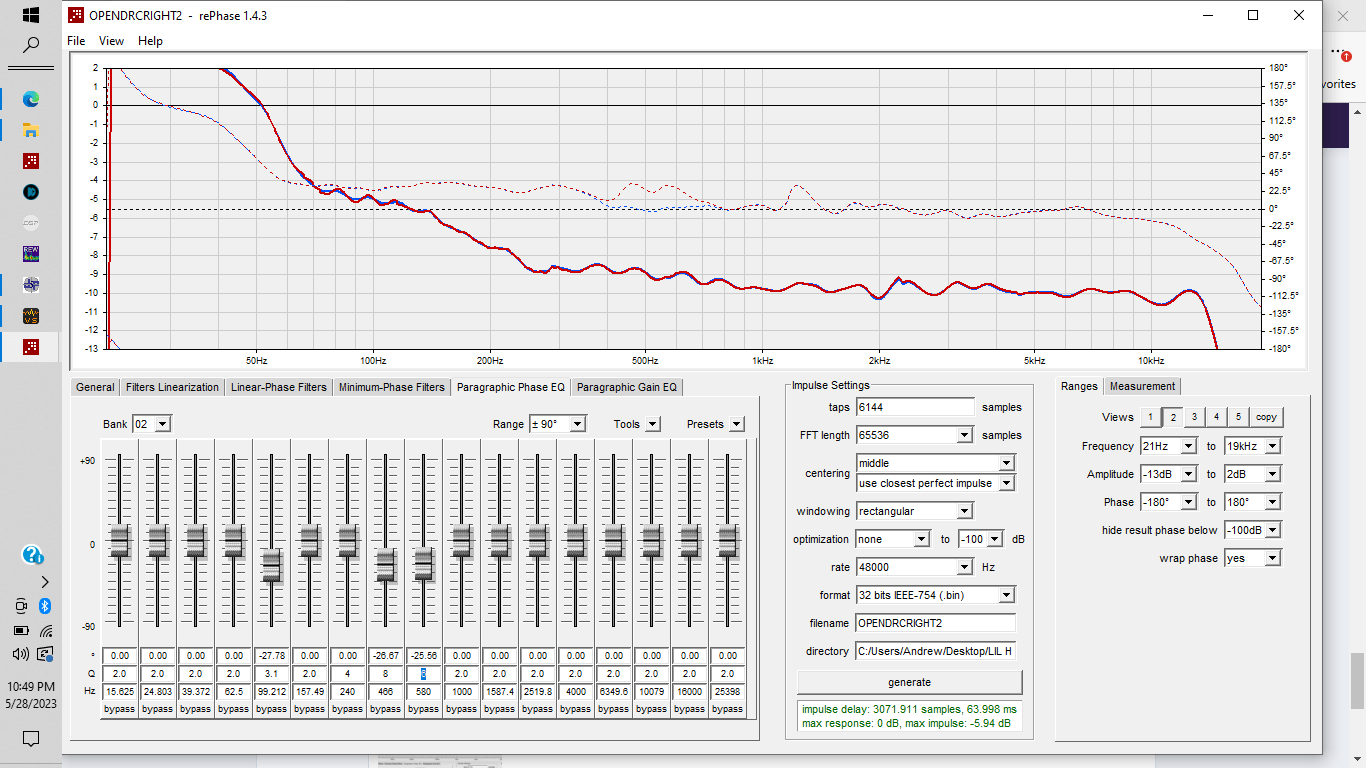The image size is (1366, 768).
Task: Select view 3 button
Action: click(1194, 417)
